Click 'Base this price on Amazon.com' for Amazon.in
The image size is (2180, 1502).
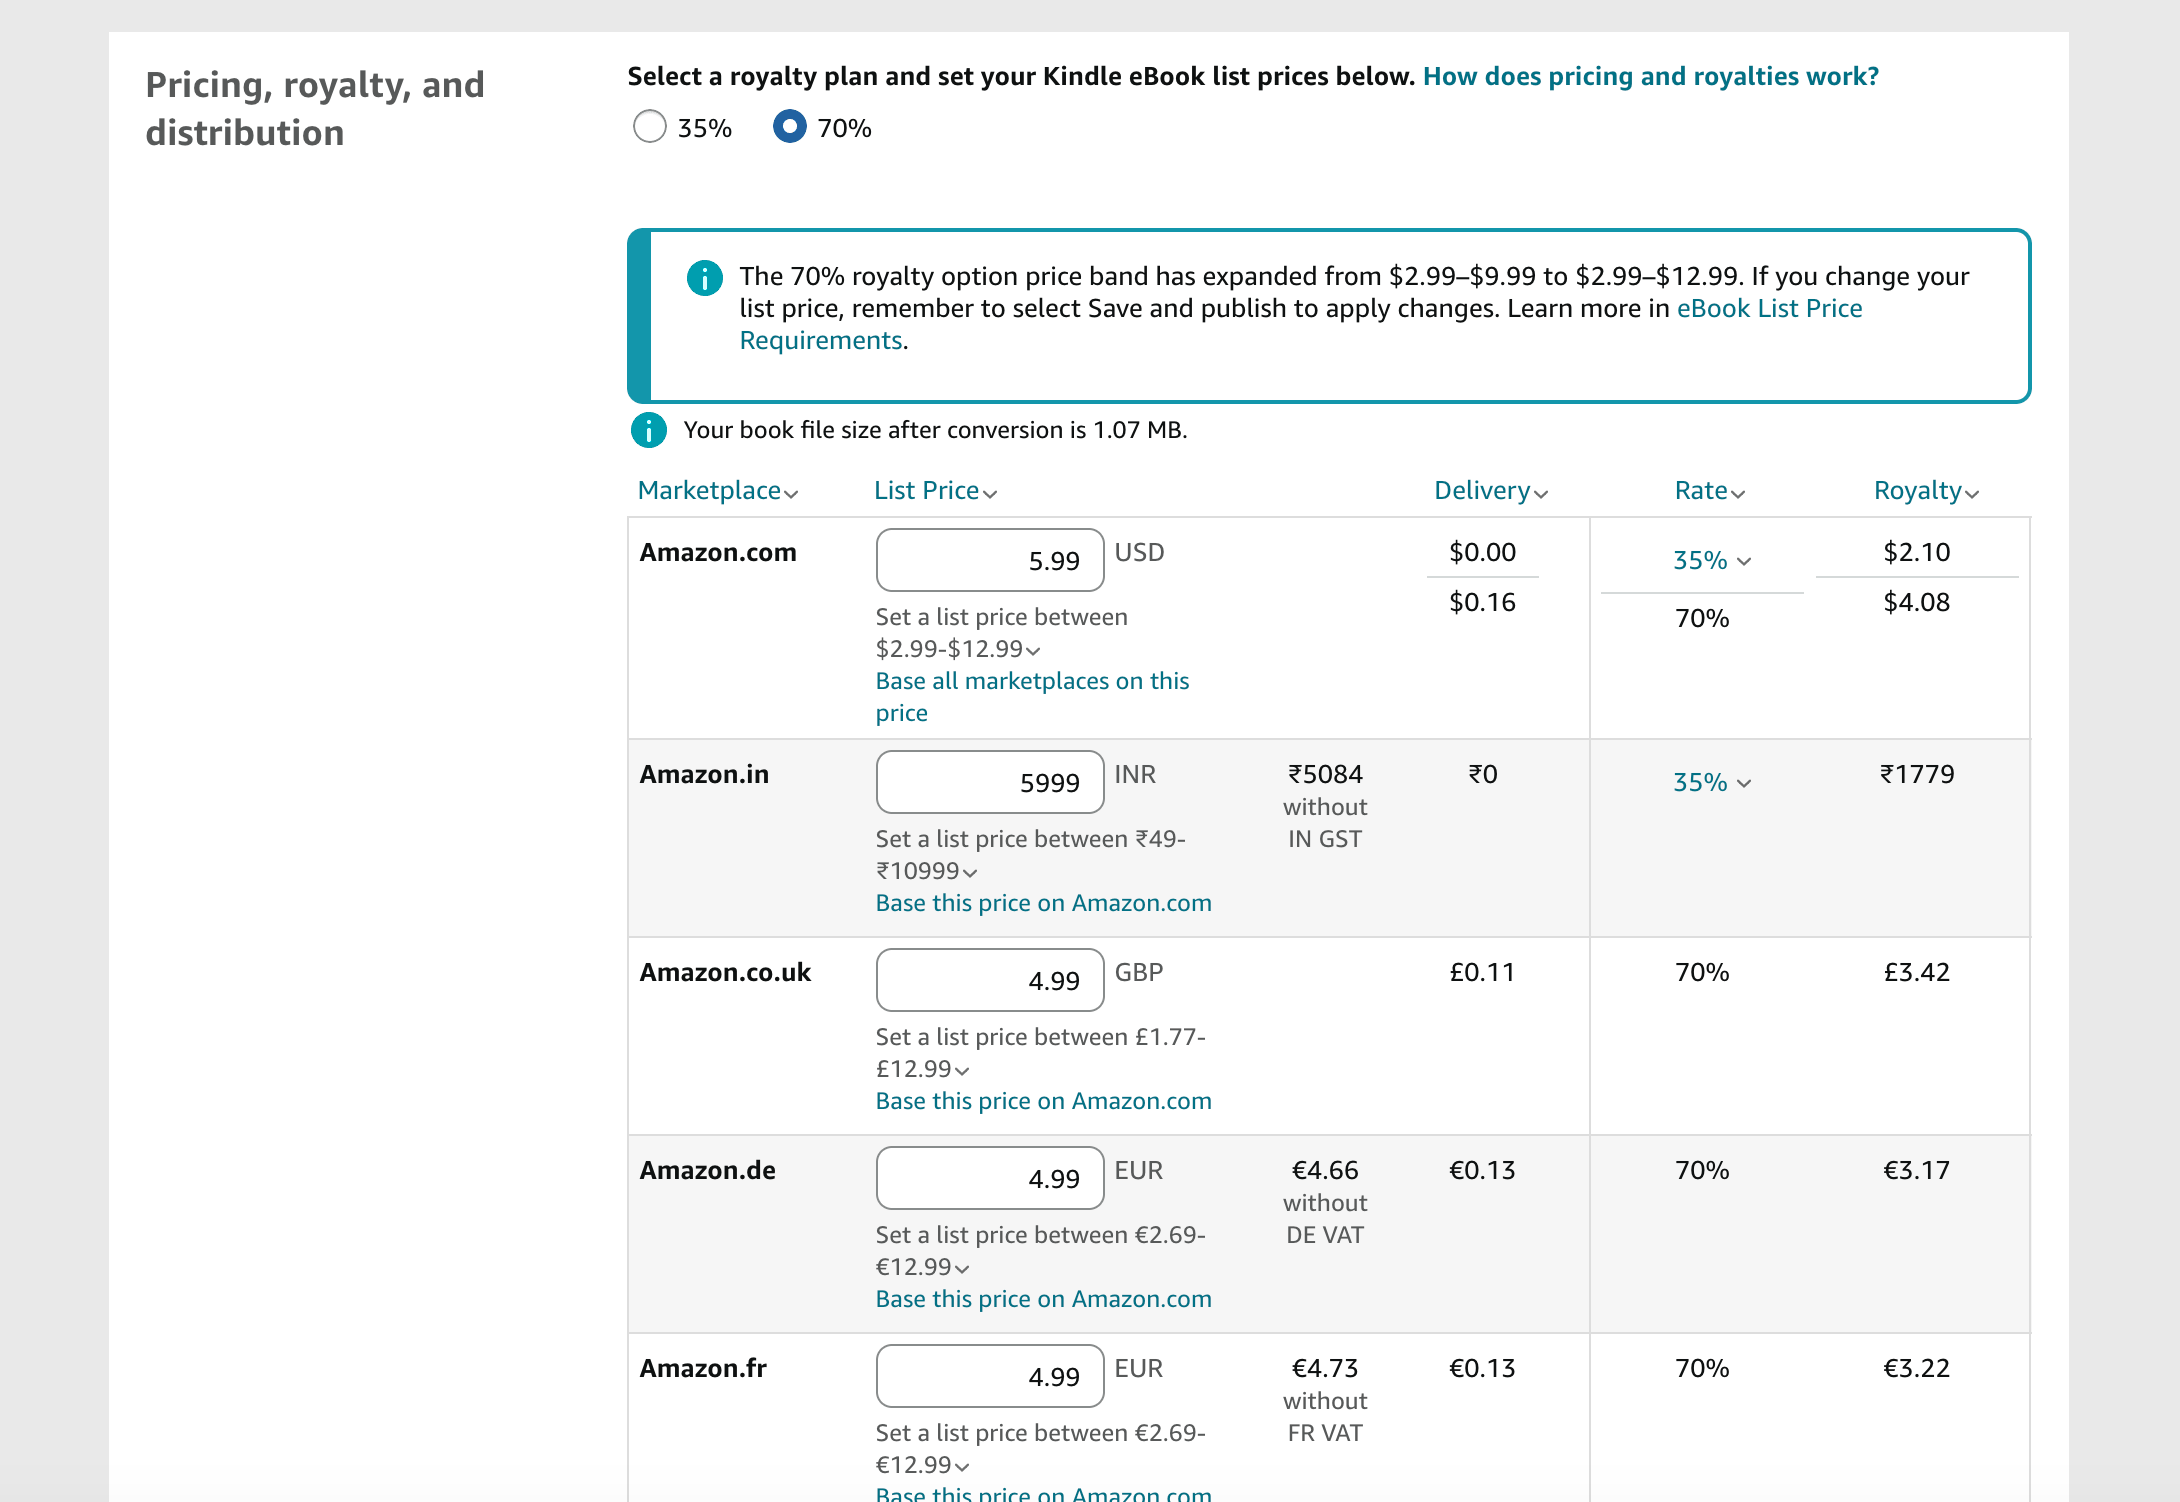(x=1044, y=903)
